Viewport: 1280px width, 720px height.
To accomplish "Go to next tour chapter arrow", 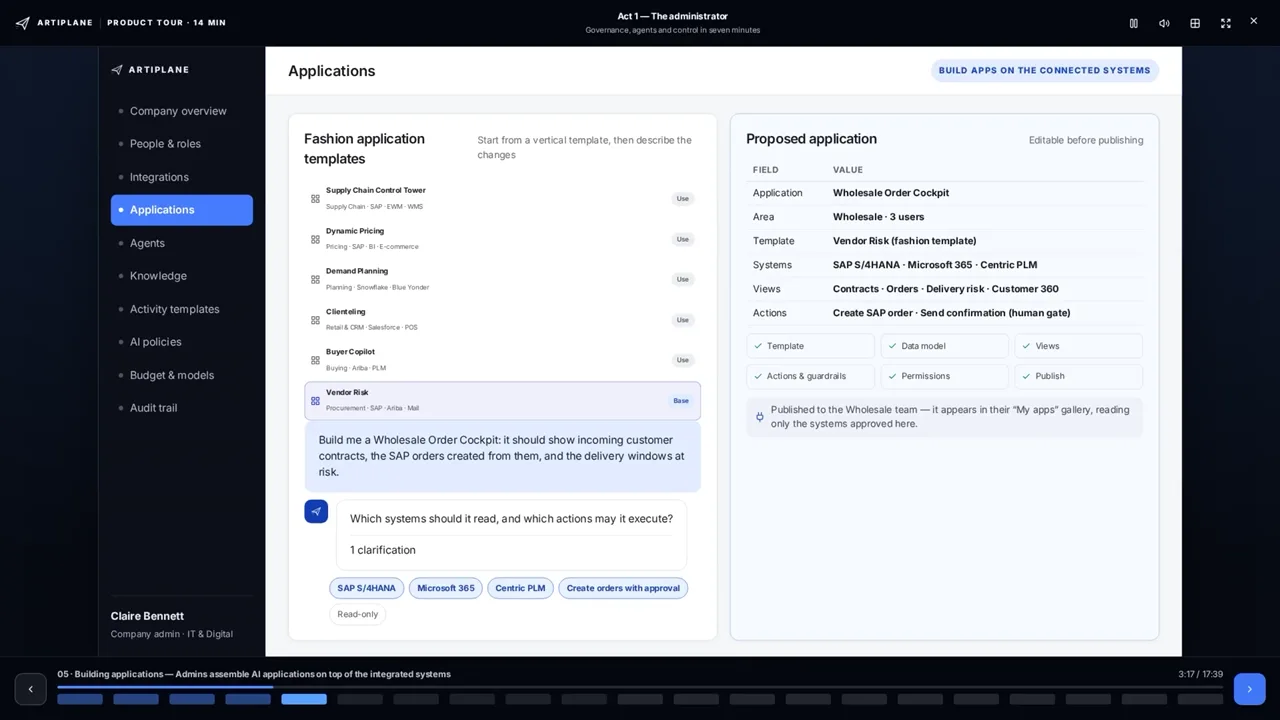I will tap(1249, 689).
